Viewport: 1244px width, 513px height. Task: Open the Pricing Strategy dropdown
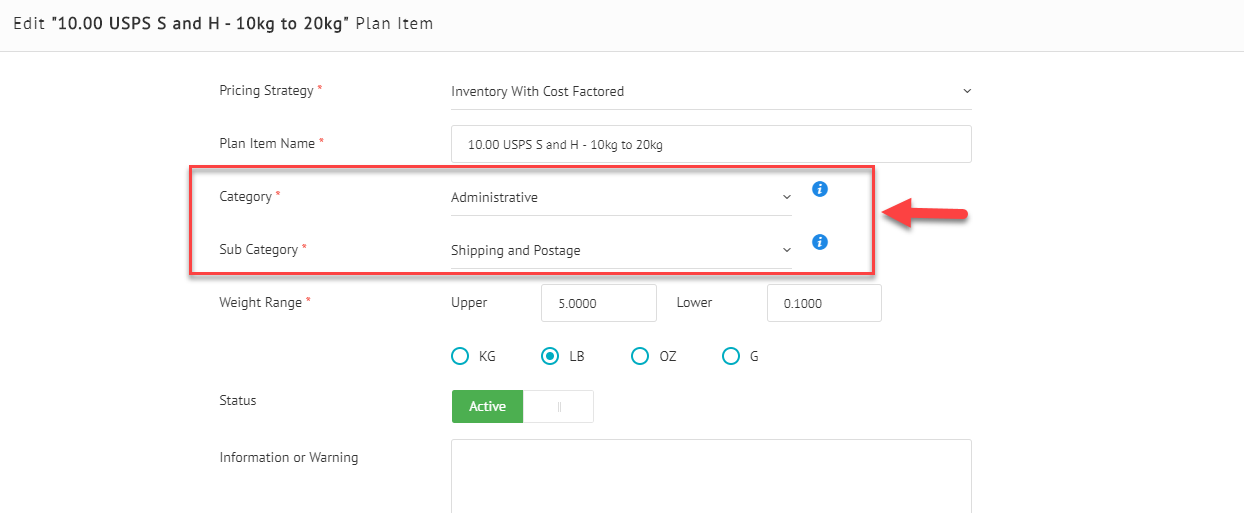(710, 91)
